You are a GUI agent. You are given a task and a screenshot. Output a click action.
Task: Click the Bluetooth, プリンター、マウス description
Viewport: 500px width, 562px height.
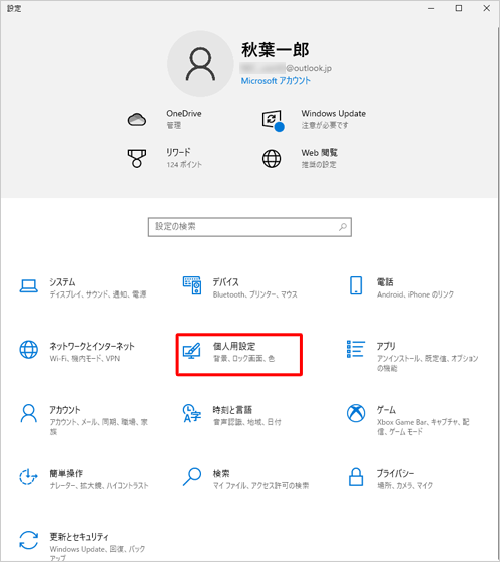point(255,295)
